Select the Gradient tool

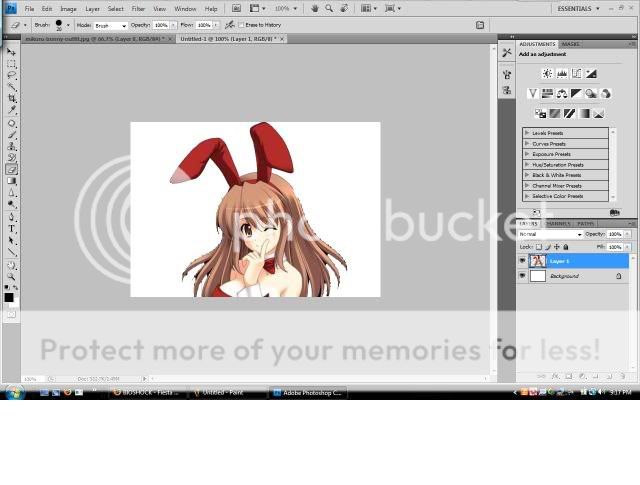point(11,181)
